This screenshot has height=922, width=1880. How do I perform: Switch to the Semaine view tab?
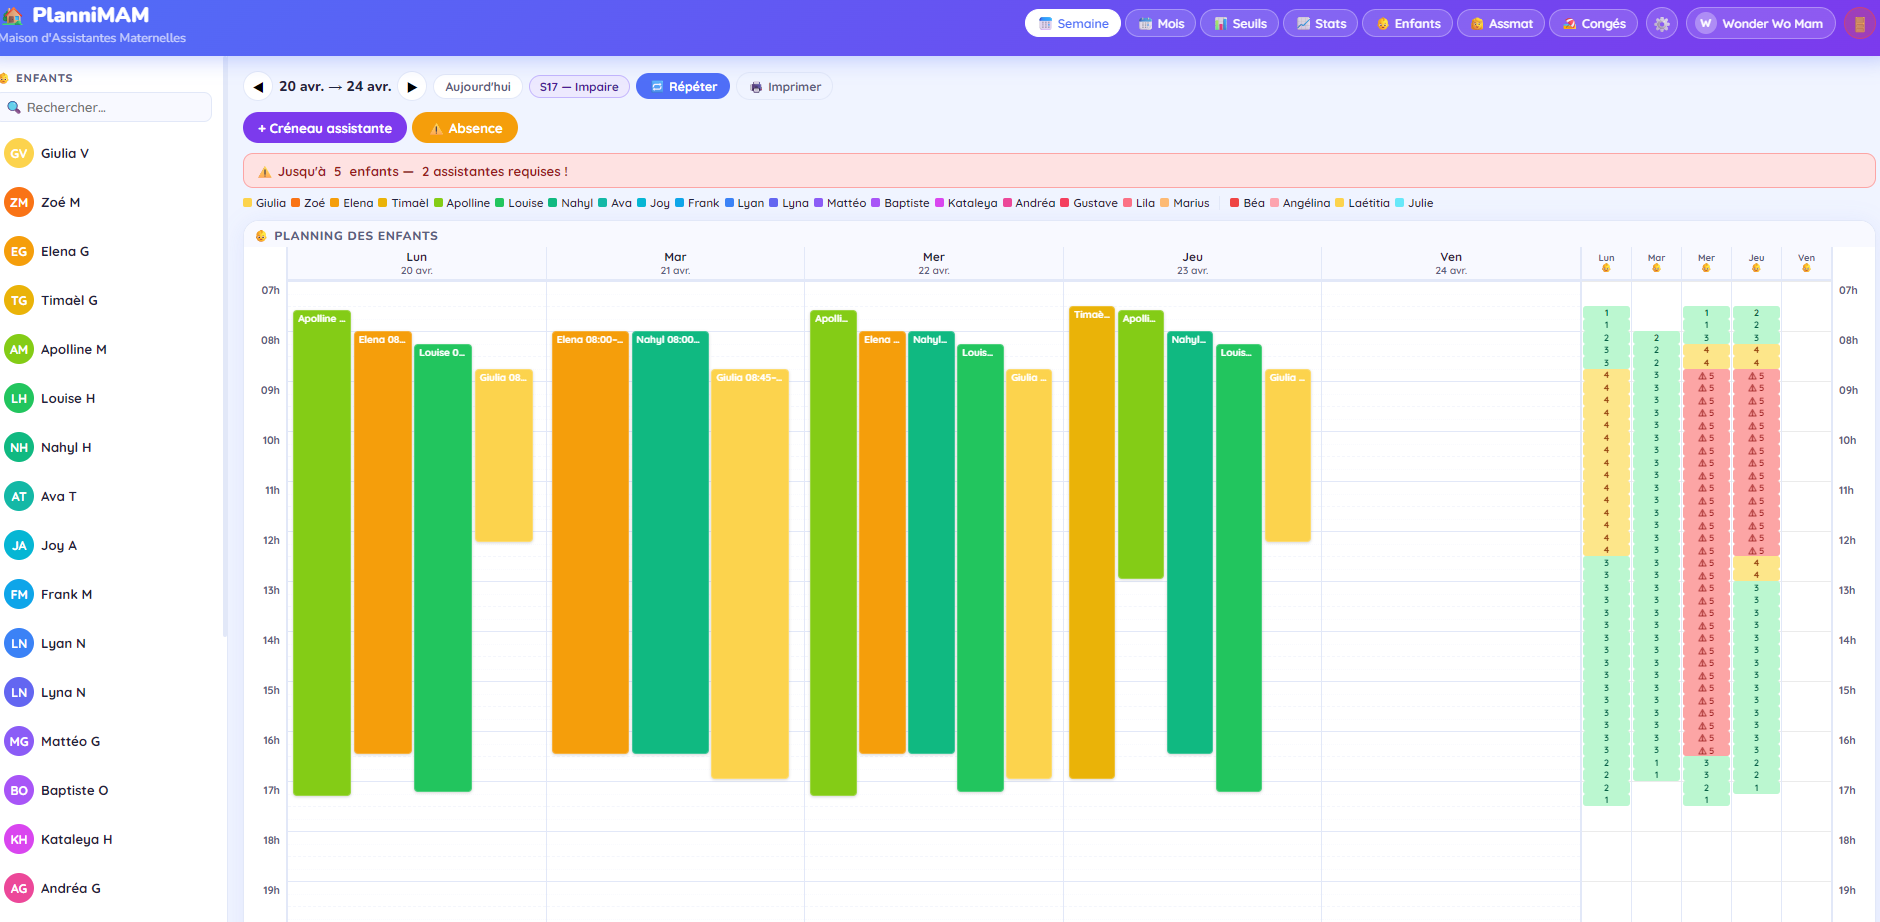pos(1072,22)
